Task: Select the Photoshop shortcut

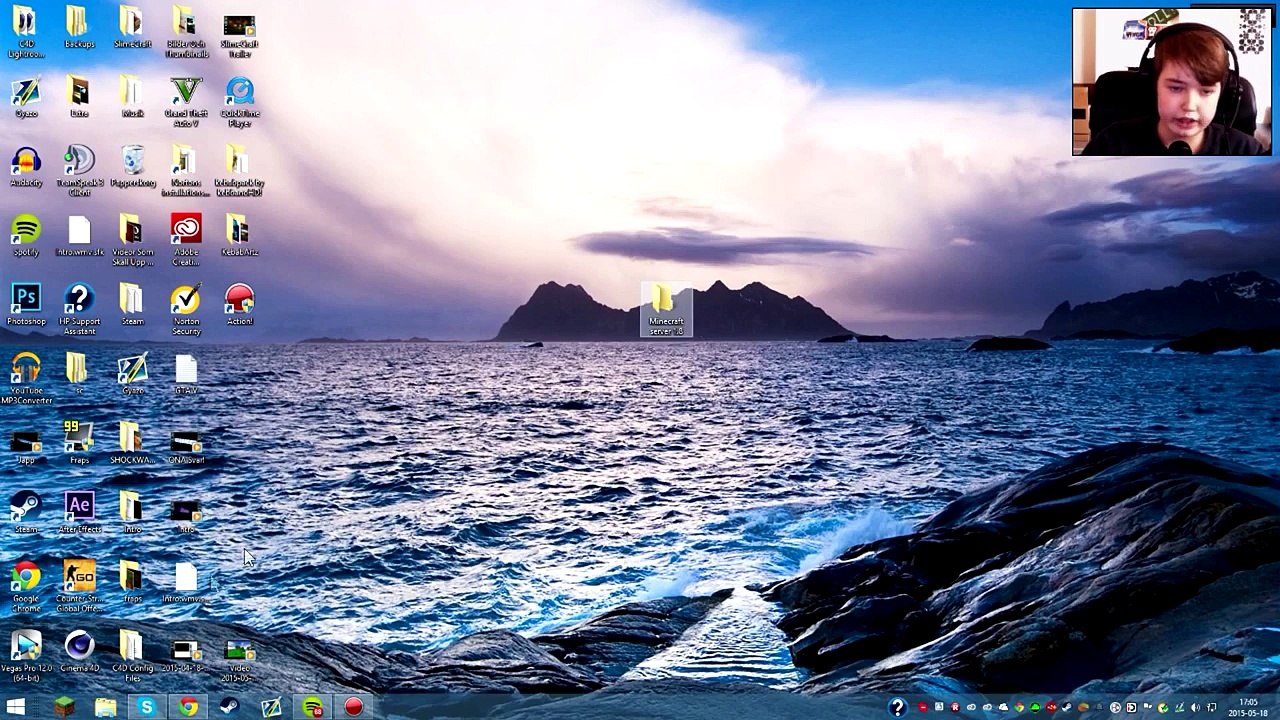Action: 26,305
